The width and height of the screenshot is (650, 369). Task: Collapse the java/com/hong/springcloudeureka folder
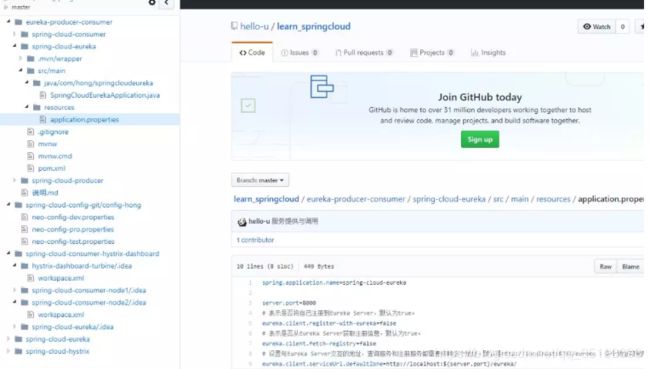[27, 83]
